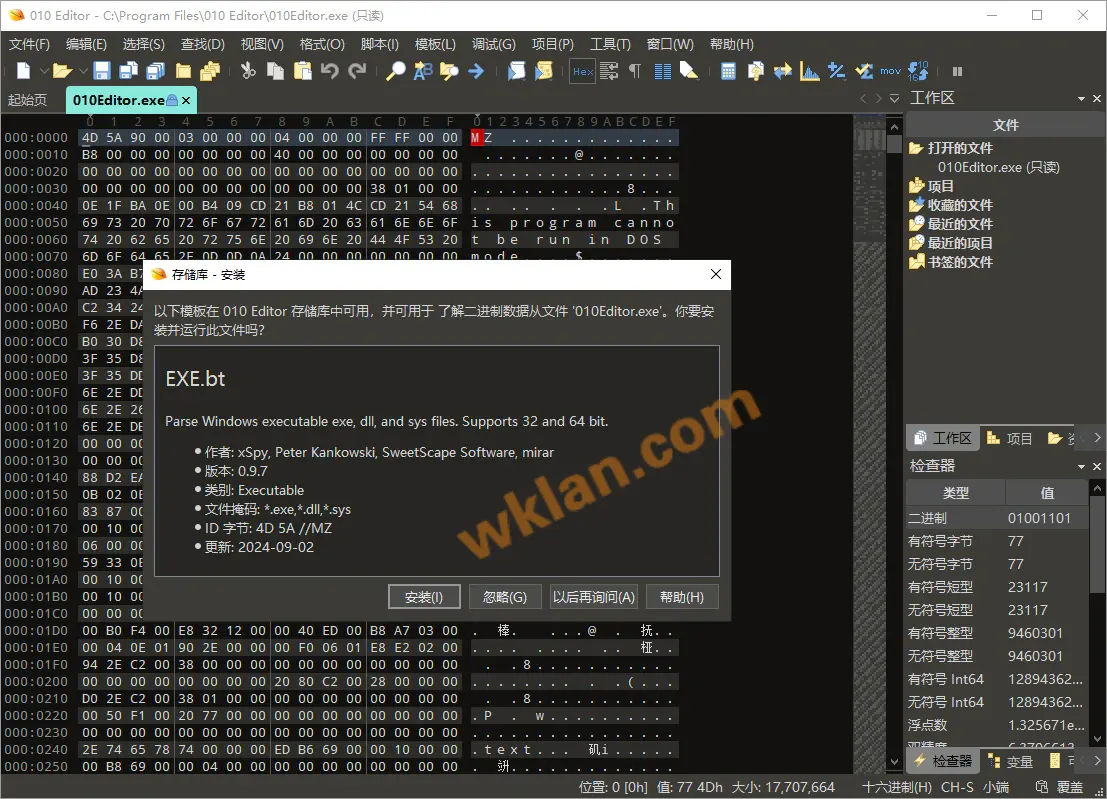Image resolution: width=1107 pixels, height=799 pixels.
Task: Close the Workspace panel with X
Action: pos(1097,99)
